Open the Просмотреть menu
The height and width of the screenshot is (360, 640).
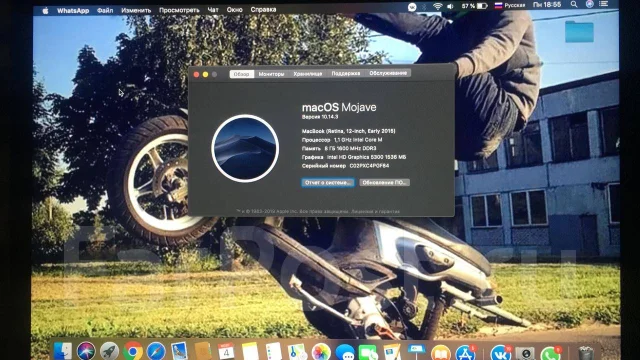click(x=179, y=10)
